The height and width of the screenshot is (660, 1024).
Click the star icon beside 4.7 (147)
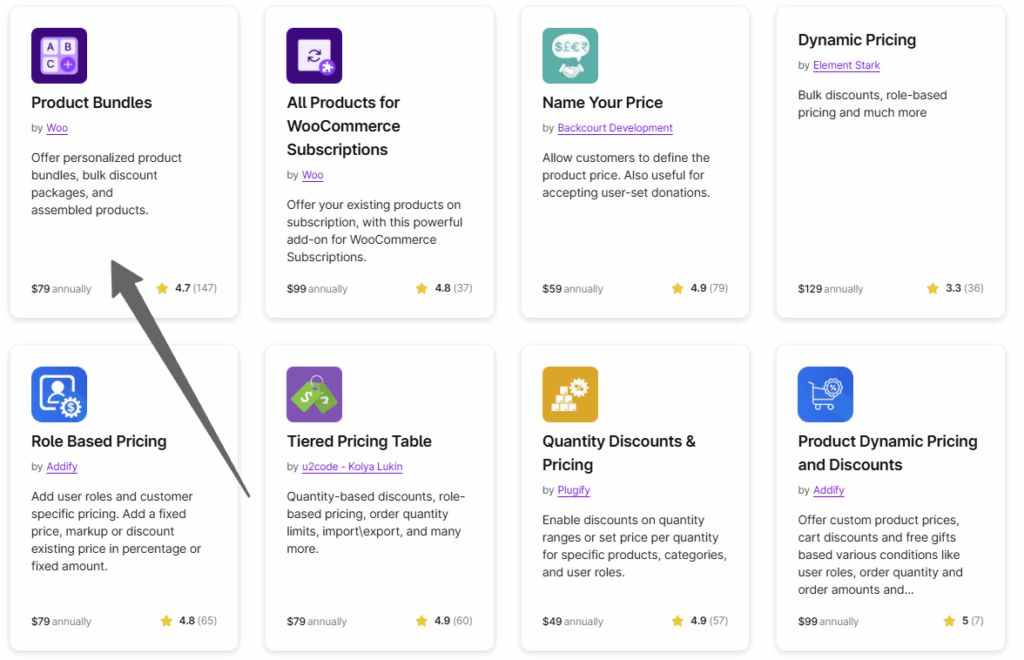(x=162, y=288)
